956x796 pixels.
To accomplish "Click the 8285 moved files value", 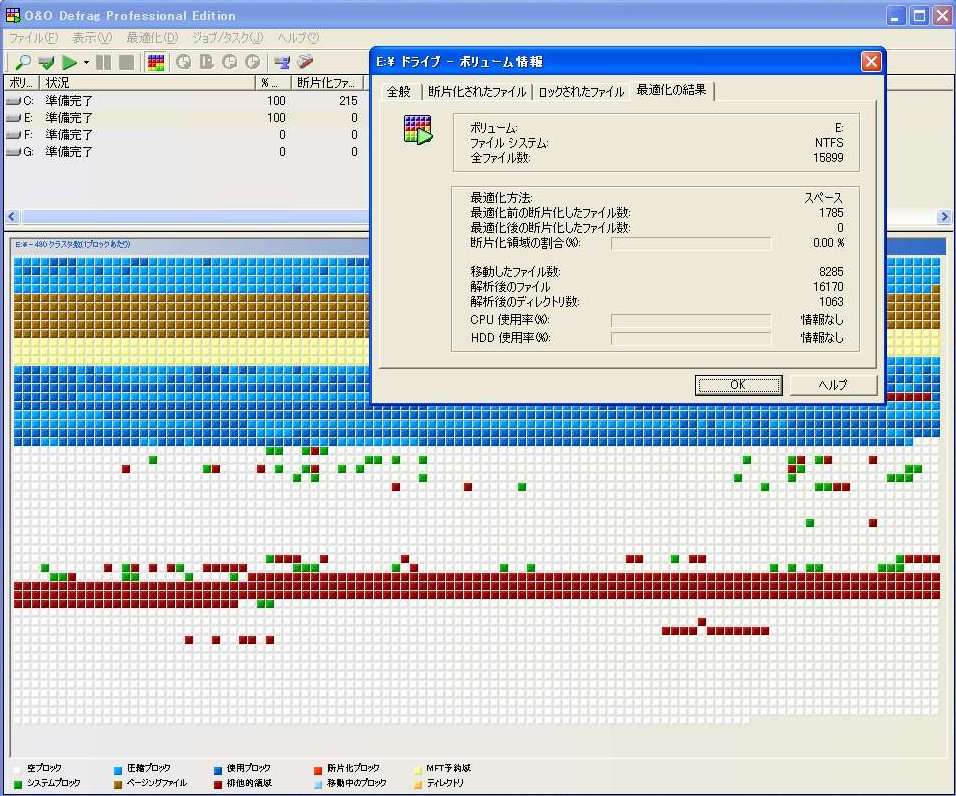I will click(831, 272).
